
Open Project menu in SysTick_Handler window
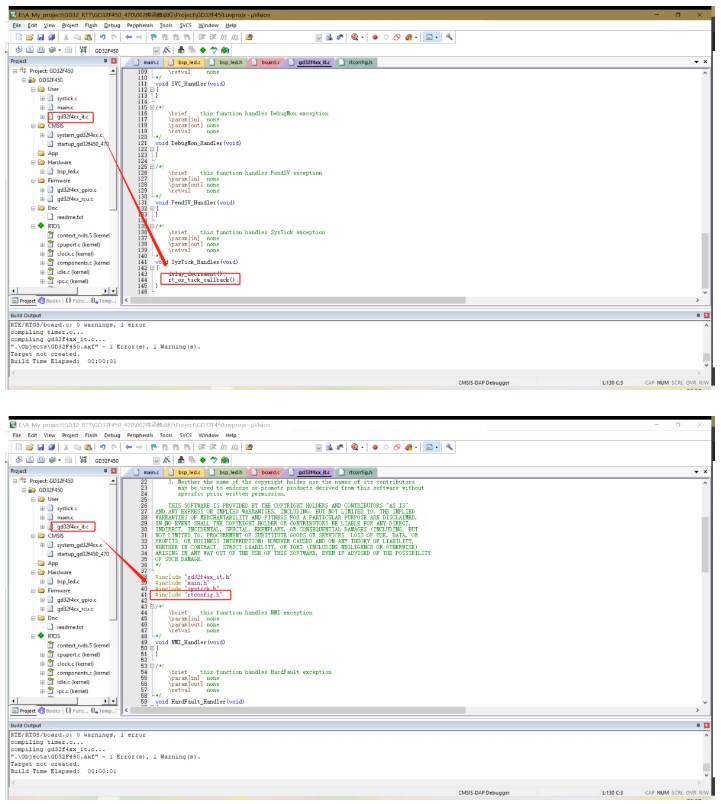point(70,25)
